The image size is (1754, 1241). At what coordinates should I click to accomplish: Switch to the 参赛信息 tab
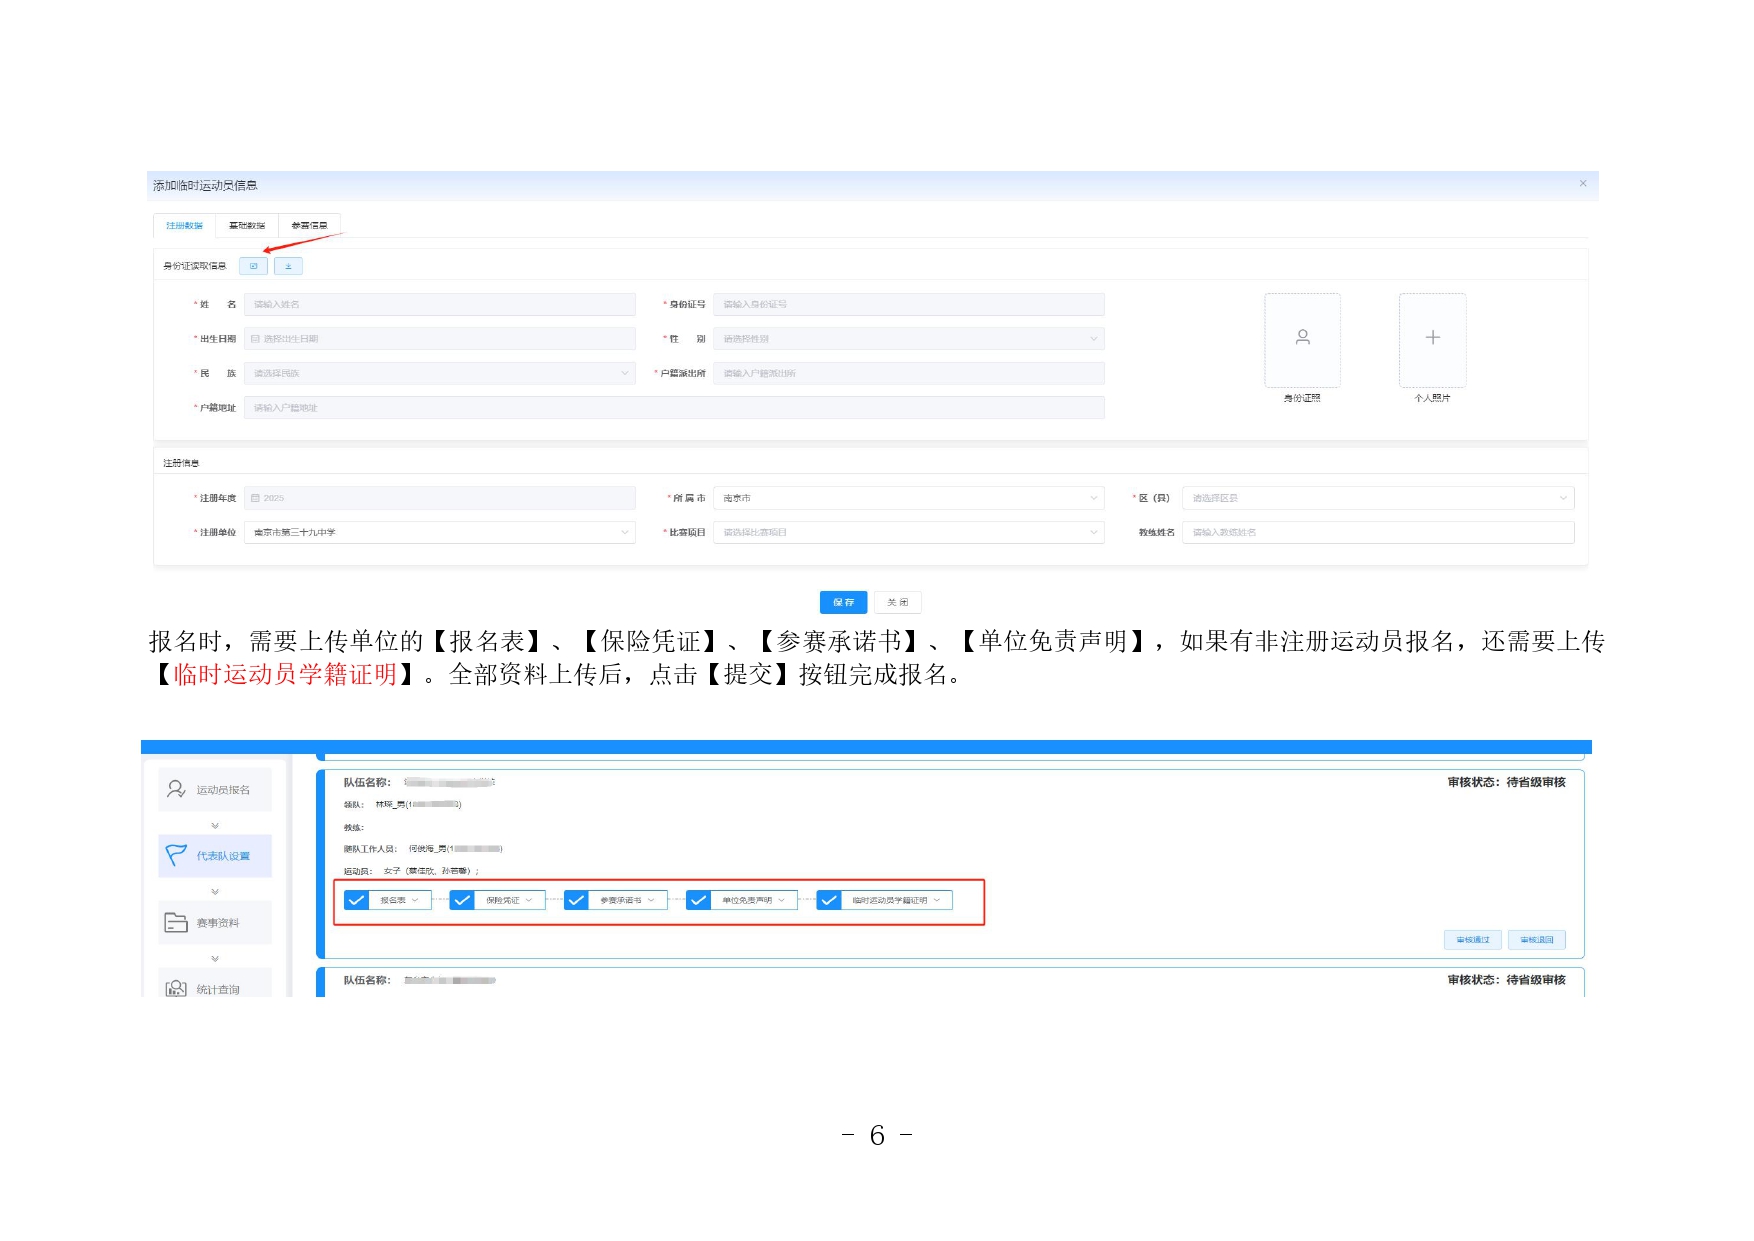309,226
